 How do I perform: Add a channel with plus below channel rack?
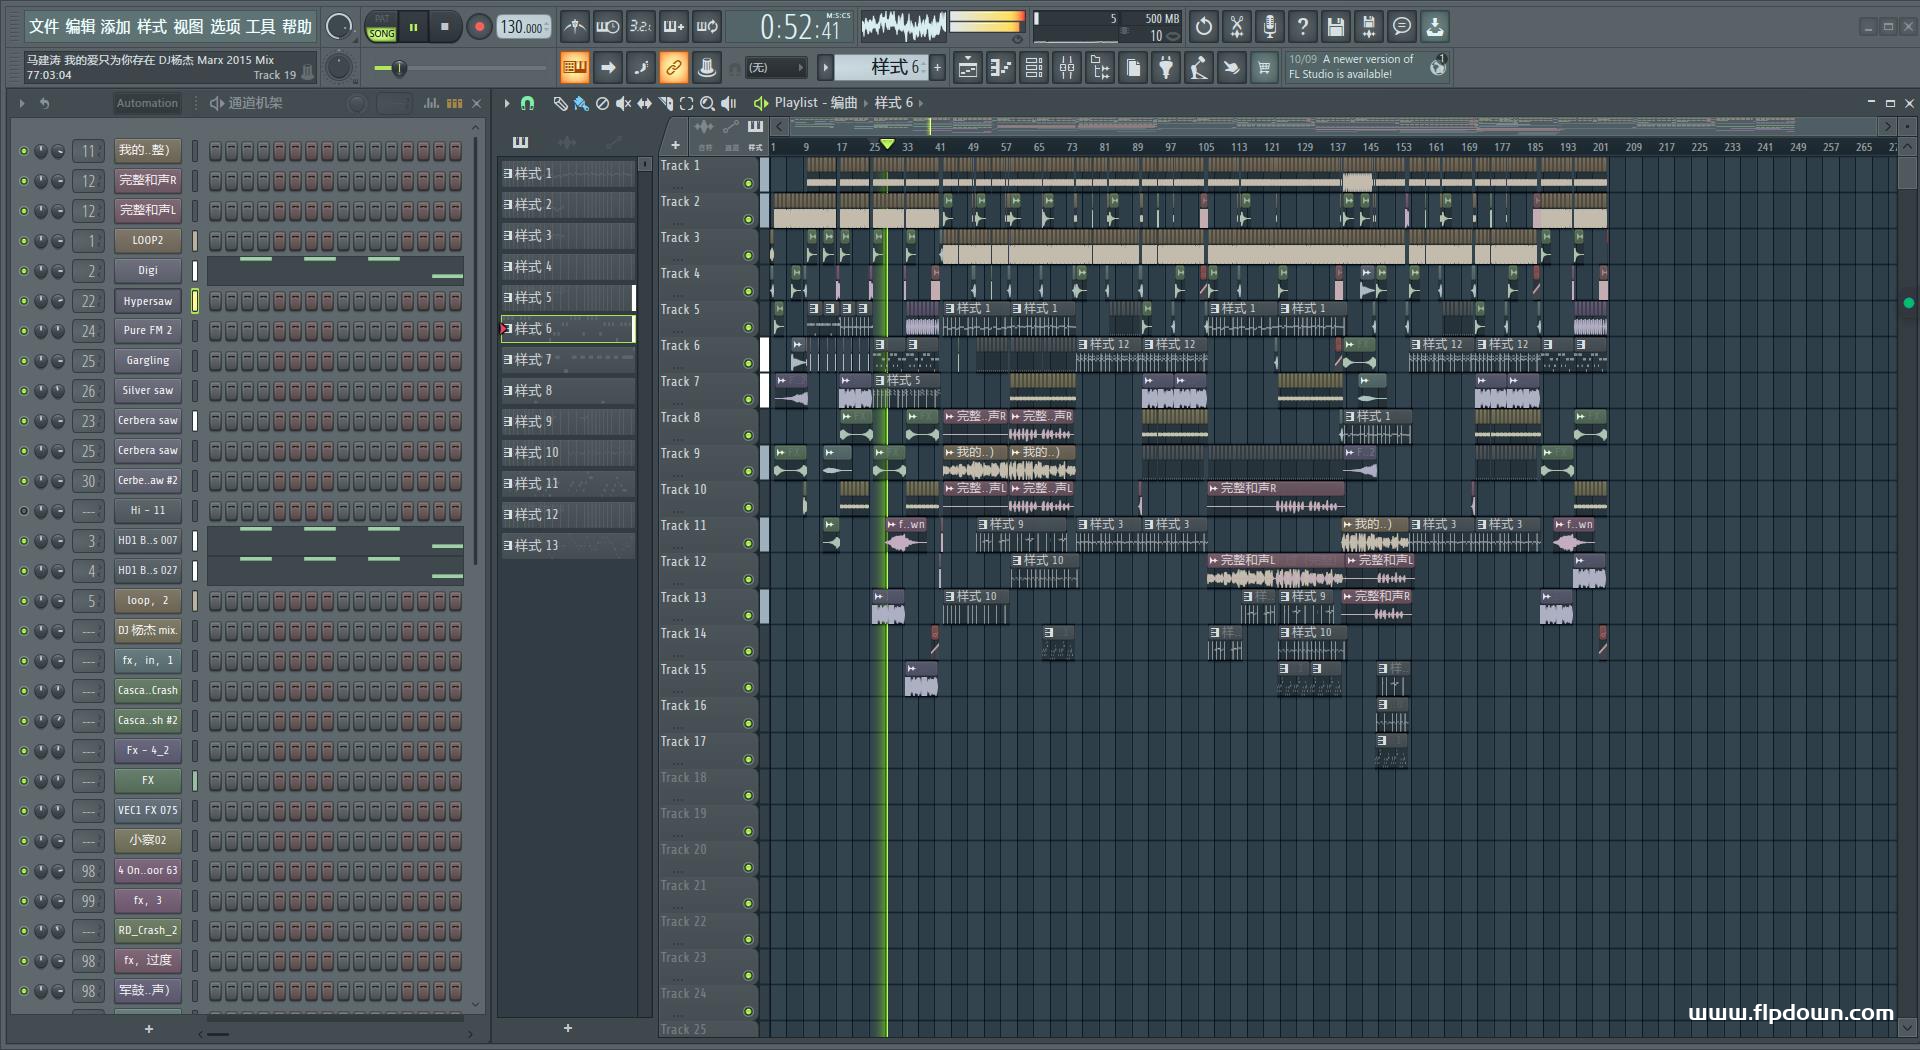coord(149,1029)
